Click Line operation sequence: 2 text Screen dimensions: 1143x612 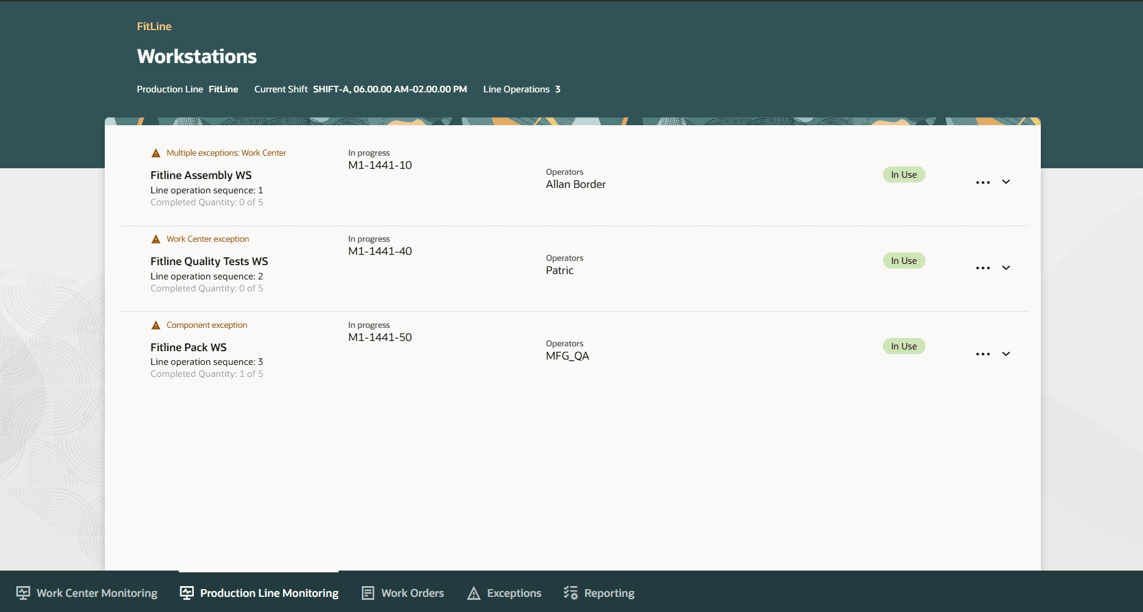(206, 276)
